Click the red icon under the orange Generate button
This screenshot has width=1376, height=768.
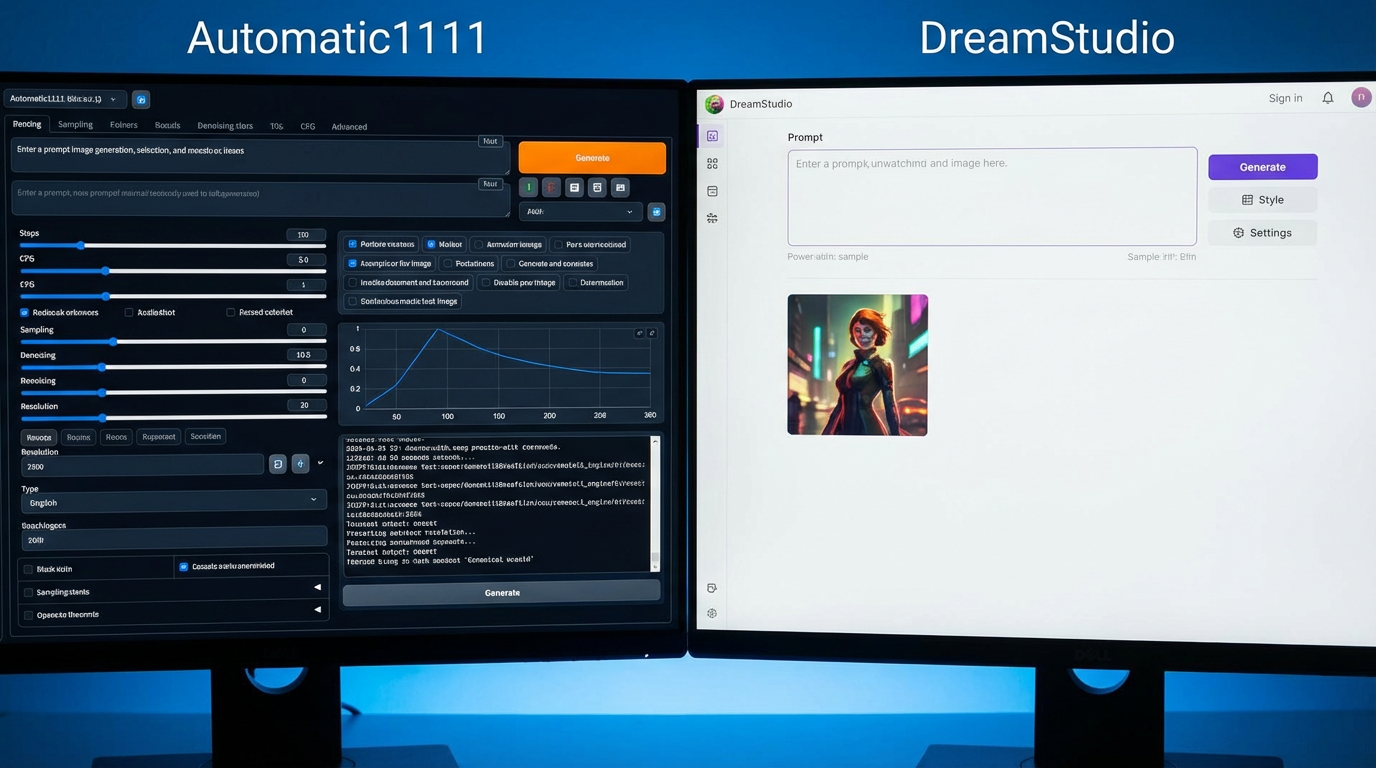point(551,187)
